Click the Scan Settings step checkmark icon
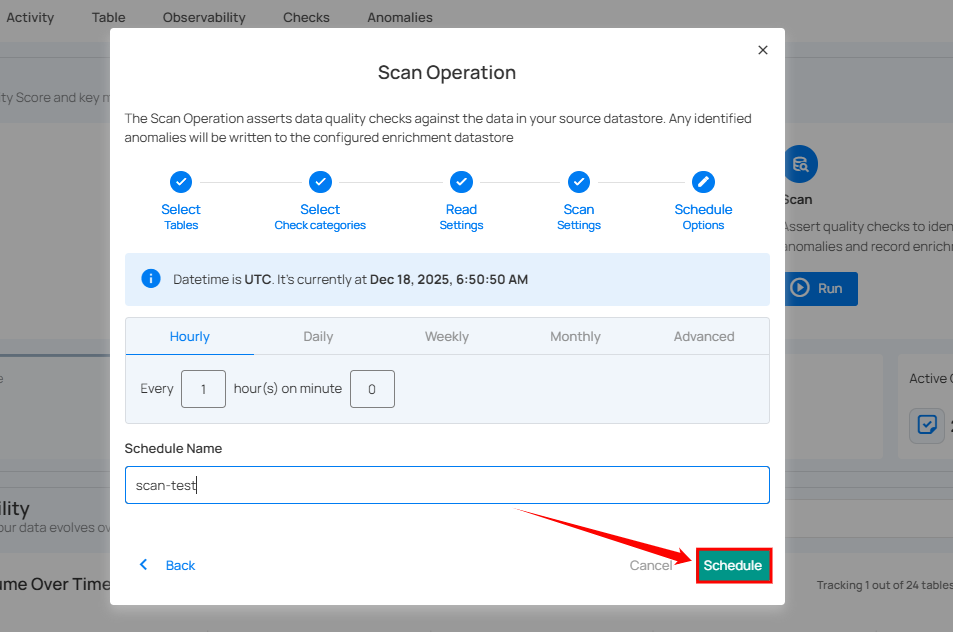The image size is (953, 632). [x=579, y=182]
